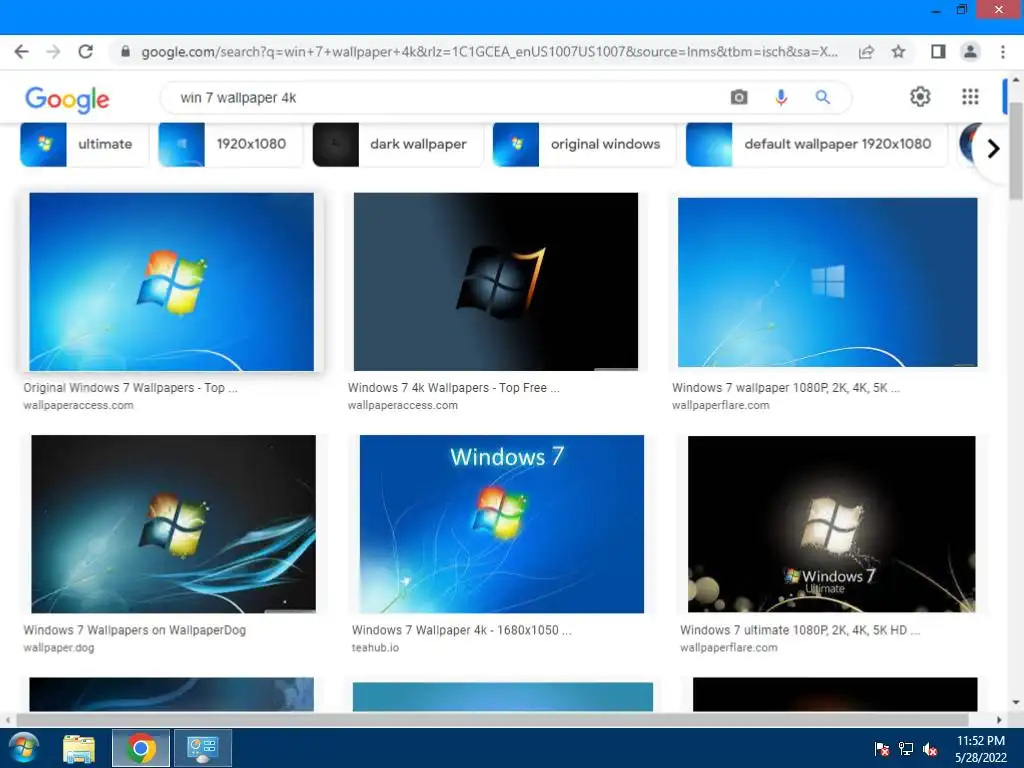Go to Google home via logo
This screenshot has width=1024, height=768.
click(67, 99)
